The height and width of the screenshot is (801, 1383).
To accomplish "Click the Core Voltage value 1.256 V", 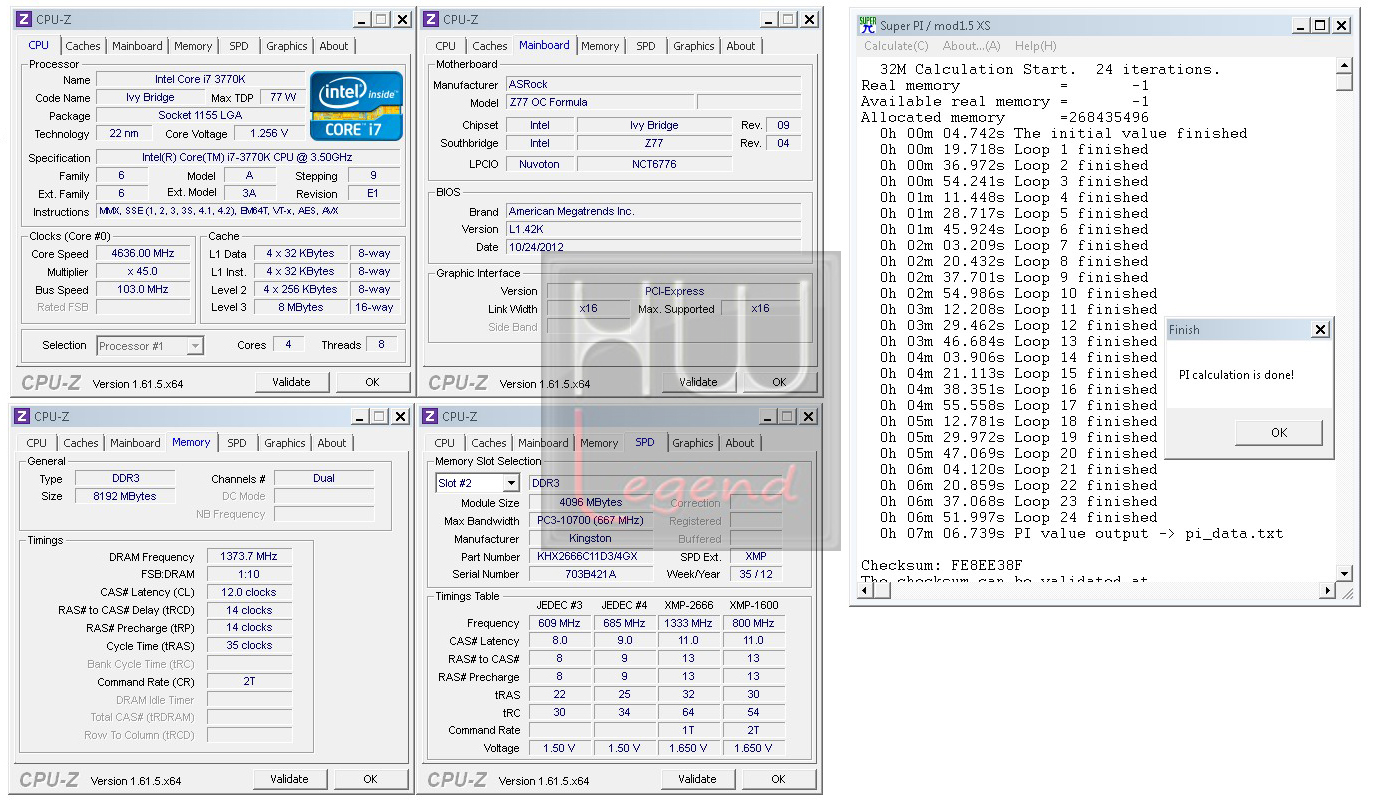I will 269,134.
